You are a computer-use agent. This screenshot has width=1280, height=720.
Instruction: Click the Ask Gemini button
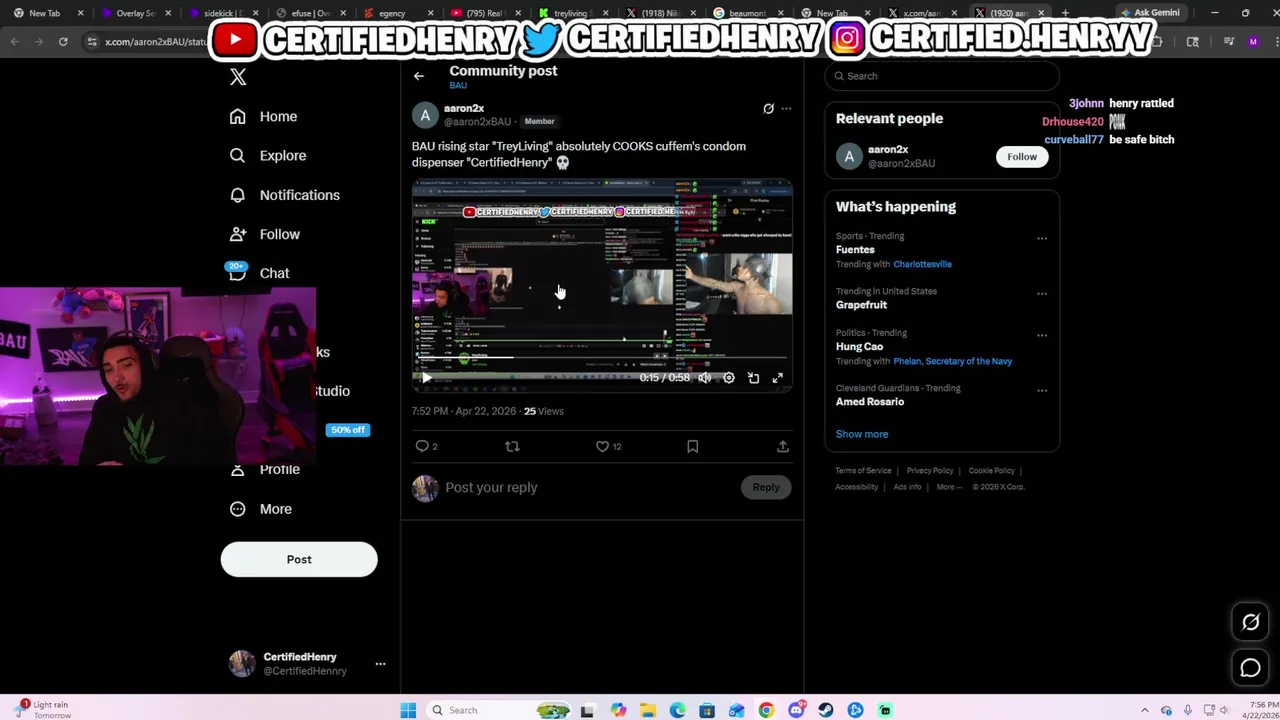[1150, 13]
